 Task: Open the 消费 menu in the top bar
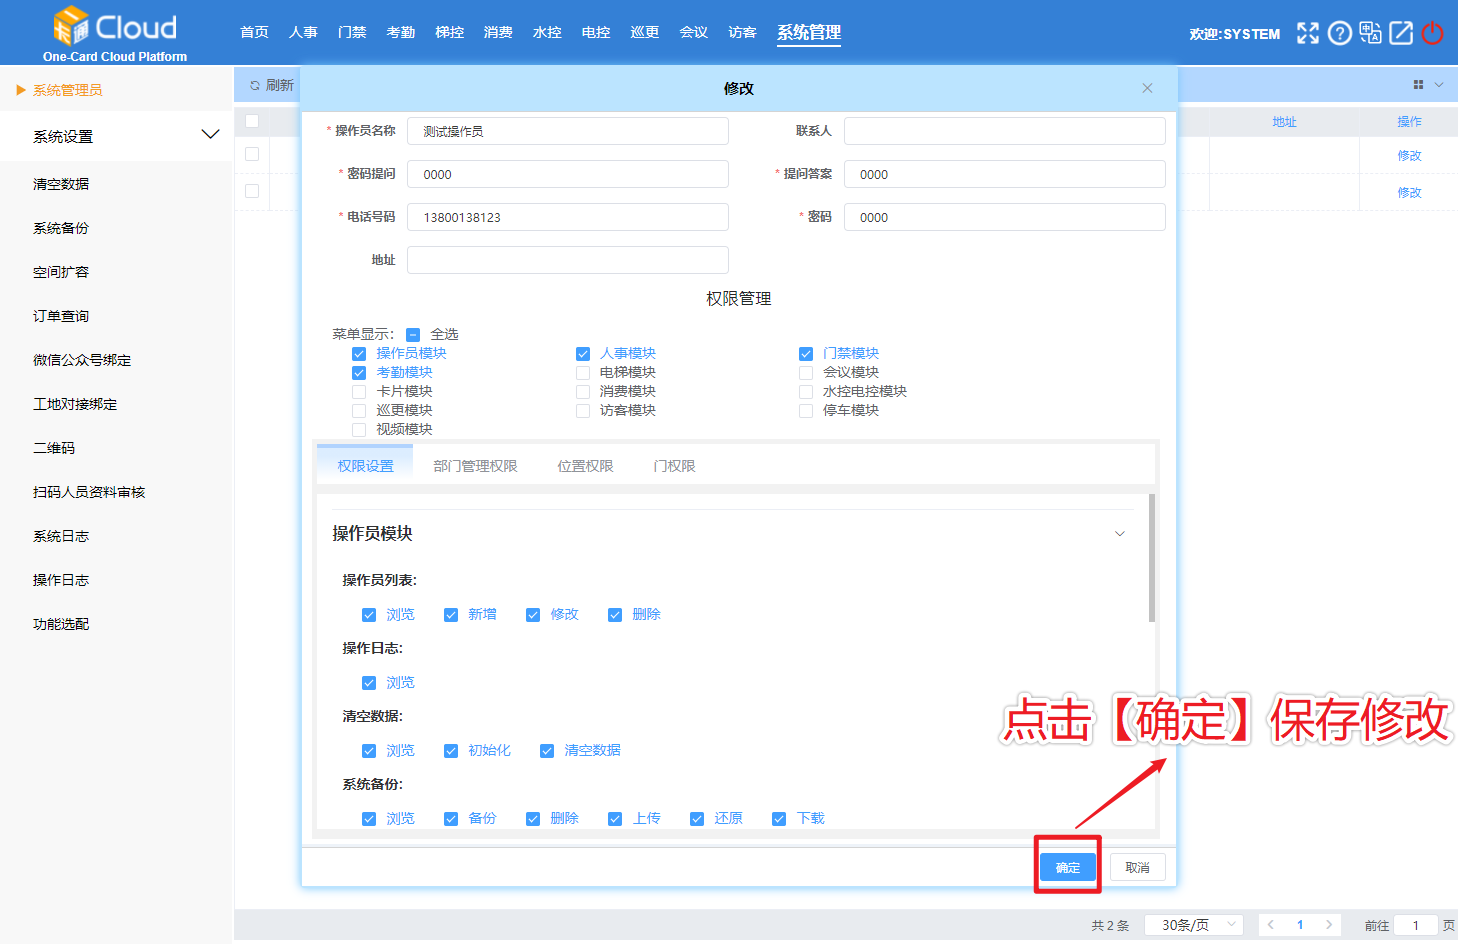pyautogui.click(x=498, y=31)
